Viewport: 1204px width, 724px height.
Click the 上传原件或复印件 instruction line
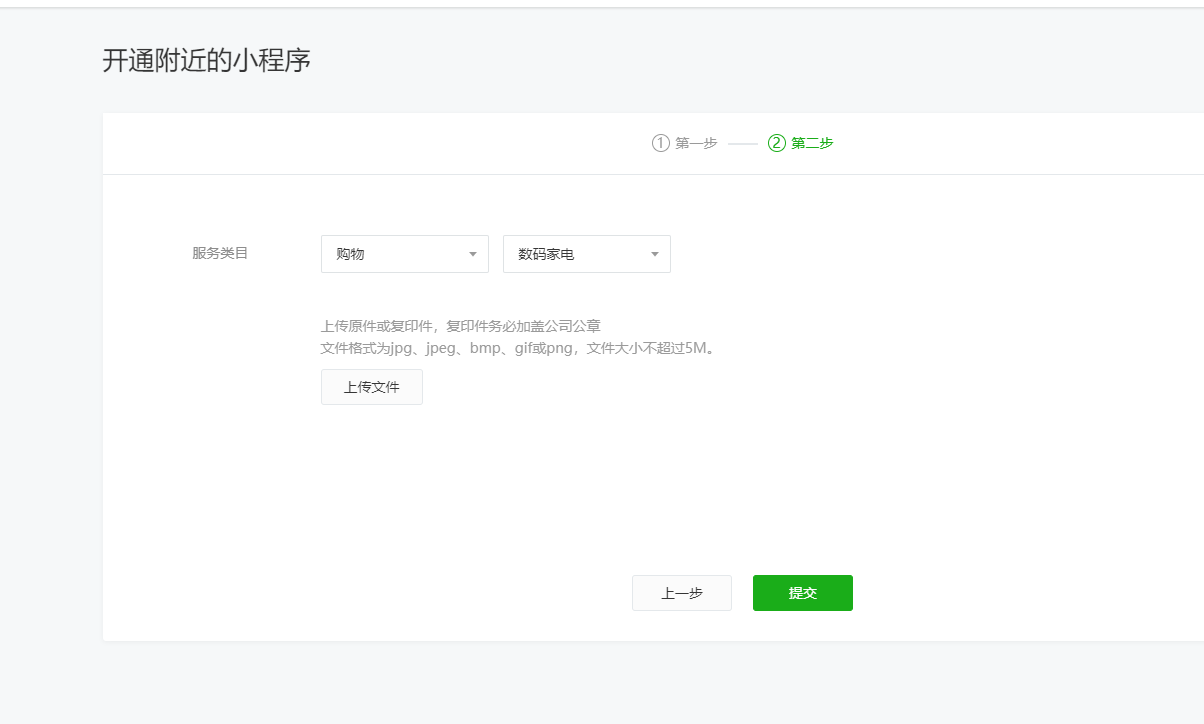click(x=461, y=326)
